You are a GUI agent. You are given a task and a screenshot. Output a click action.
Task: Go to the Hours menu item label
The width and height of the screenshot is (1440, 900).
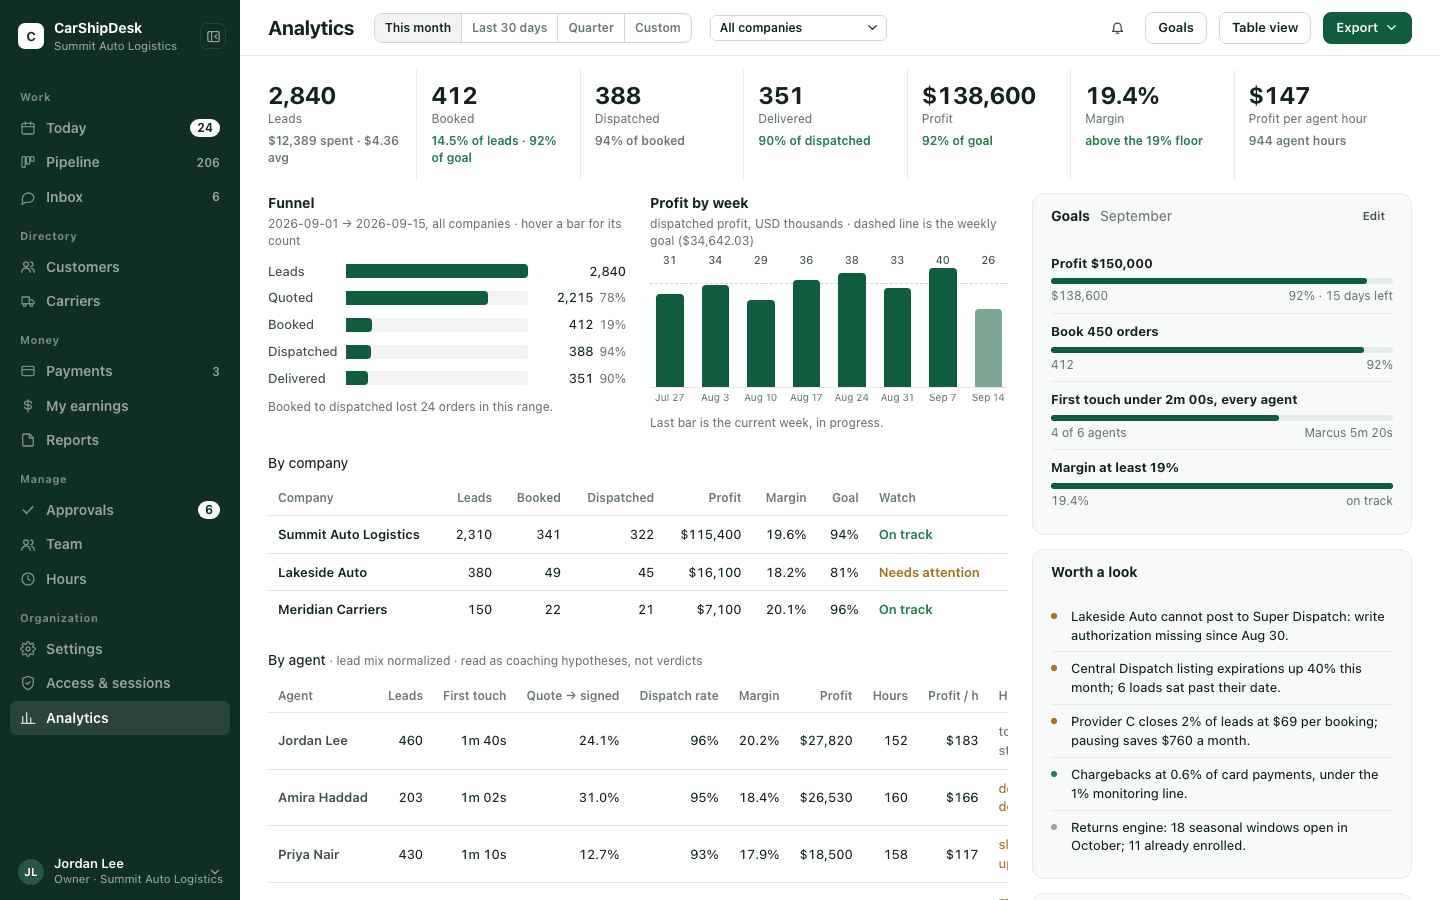66,579
